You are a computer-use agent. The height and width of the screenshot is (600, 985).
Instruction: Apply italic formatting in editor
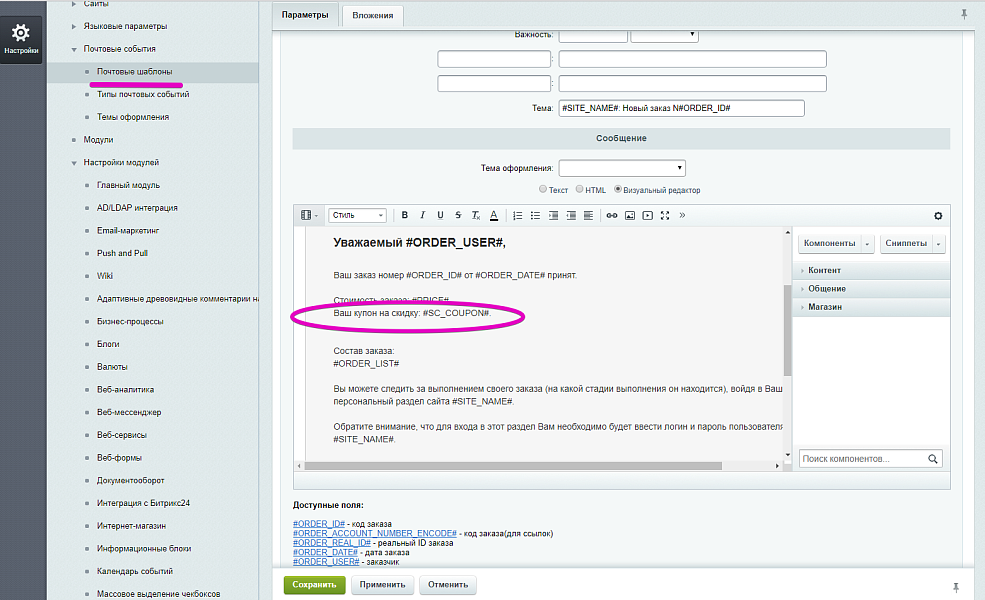[x=423, y=215]
